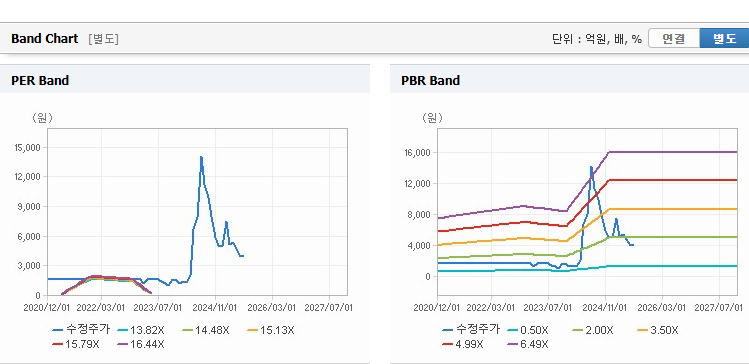Click the PBR Band panel title
749x364 pixels.
click(x=430, y=80)
